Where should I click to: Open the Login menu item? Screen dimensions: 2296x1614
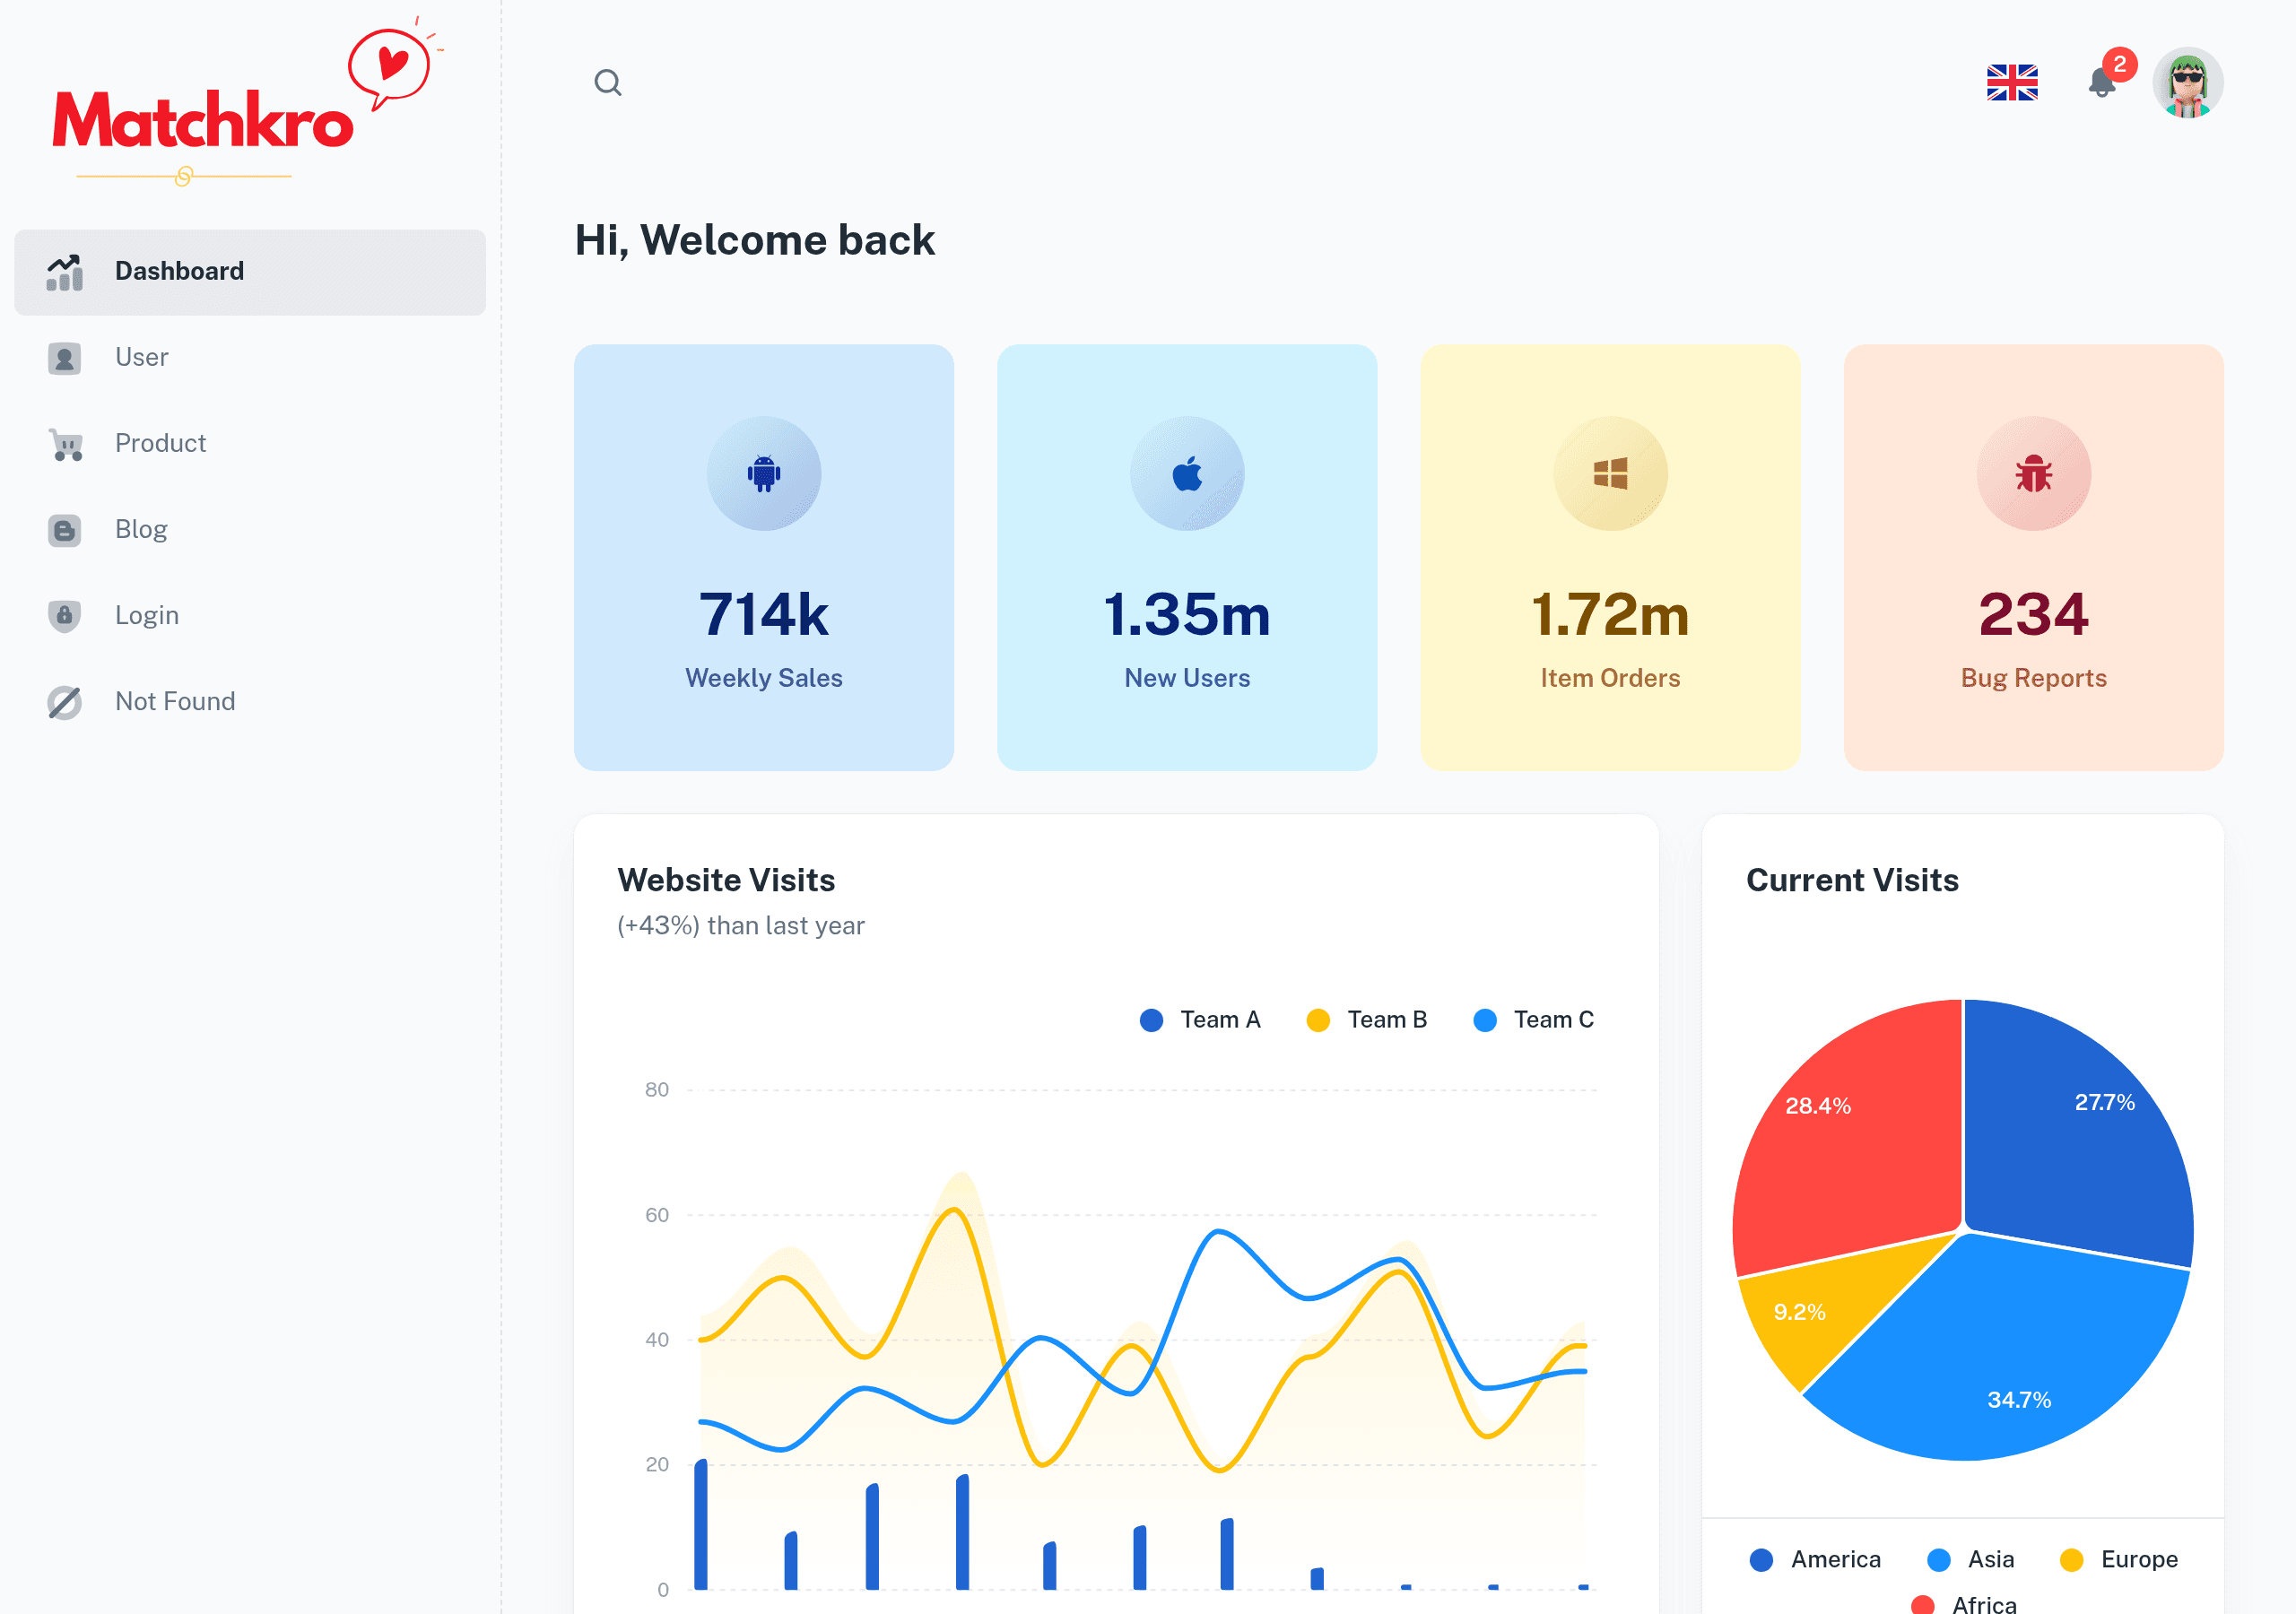click(x=250, y=616)
